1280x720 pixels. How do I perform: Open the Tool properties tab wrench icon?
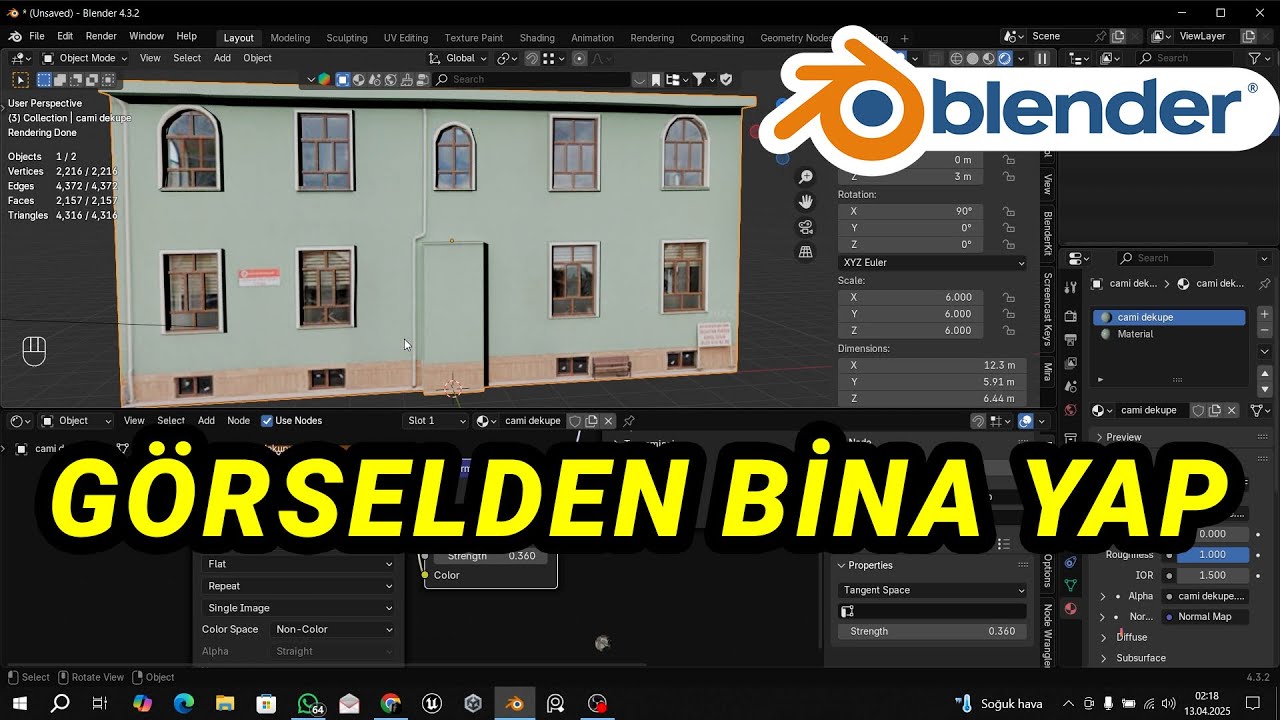tap(1070, 289)
